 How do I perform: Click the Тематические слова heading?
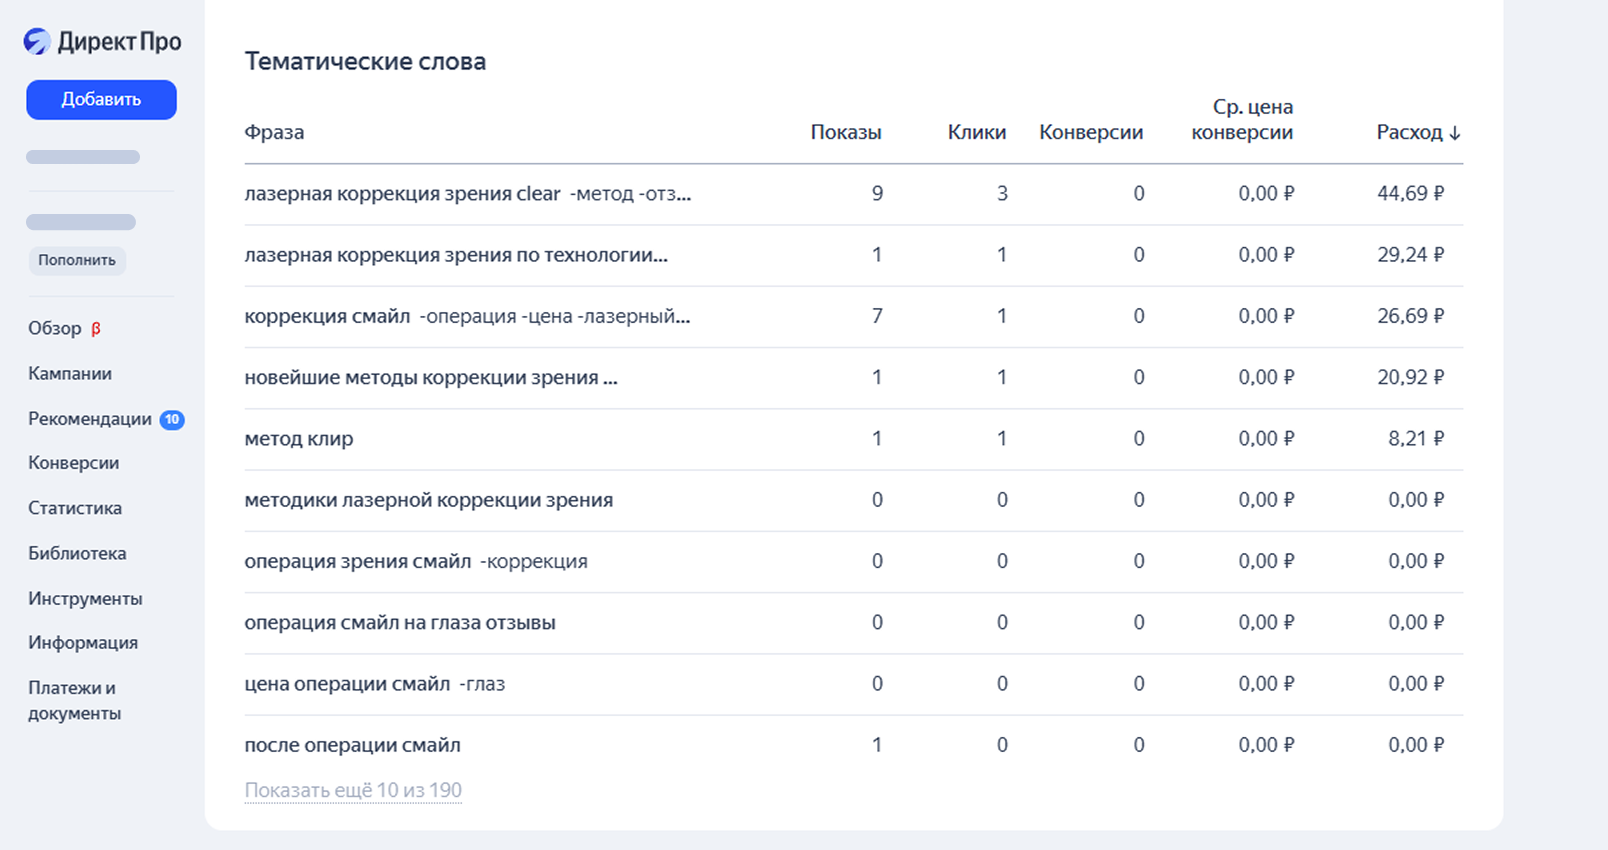tap(365, 61)
